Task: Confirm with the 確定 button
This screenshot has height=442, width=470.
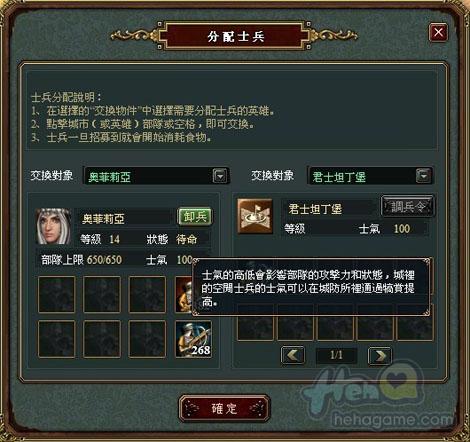Action: pos(224,408)
